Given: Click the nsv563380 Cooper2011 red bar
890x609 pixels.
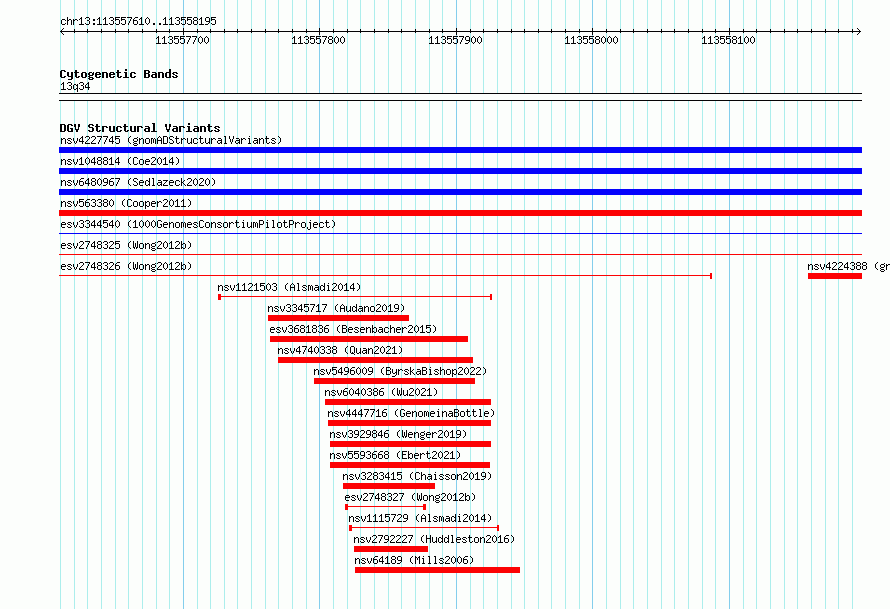Looking at the screenshot, I should (x=460, y=213).
